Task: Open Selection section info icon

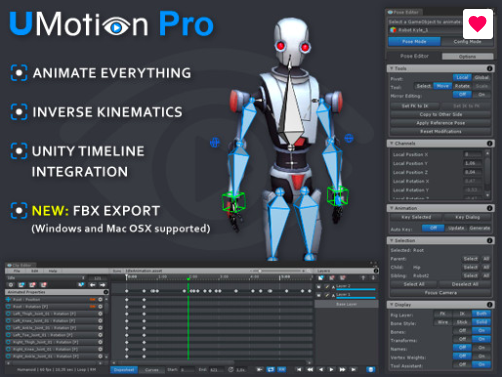Action: tap(489, 240)
